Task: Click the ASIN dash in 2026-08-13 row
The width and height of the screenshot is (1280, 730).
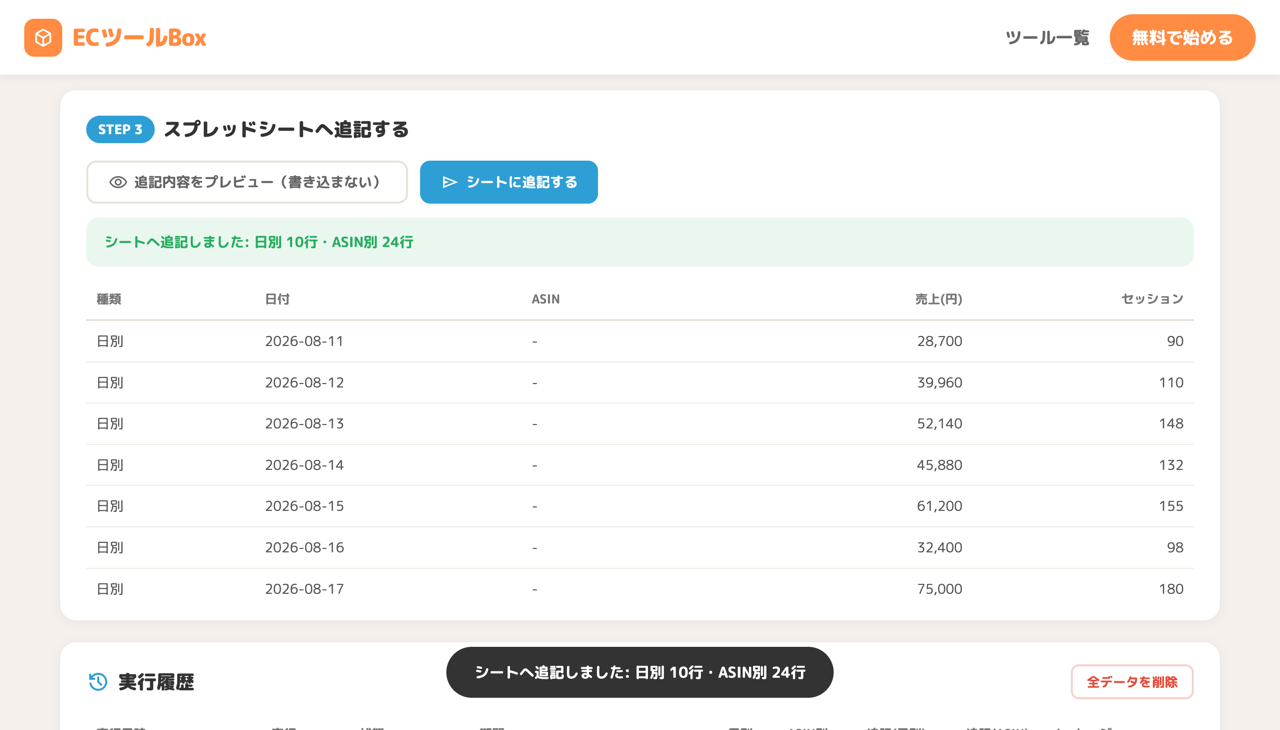Action: pos(535,423)
